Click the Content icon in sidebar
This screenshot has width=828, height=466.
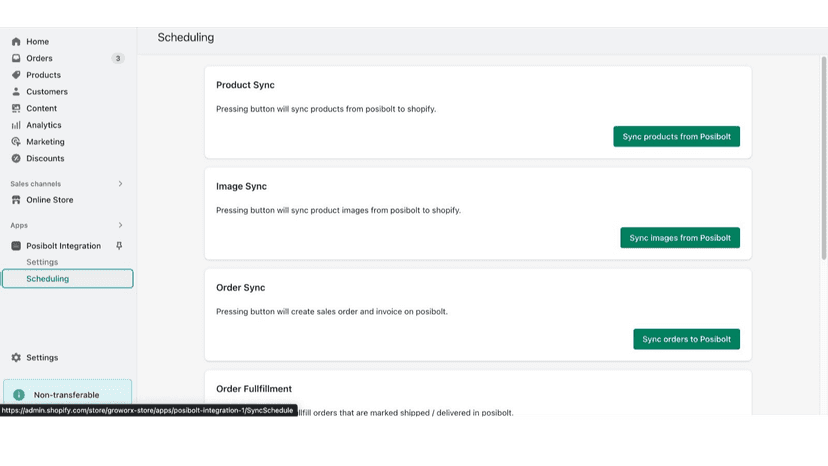click(x=16, y=108)
